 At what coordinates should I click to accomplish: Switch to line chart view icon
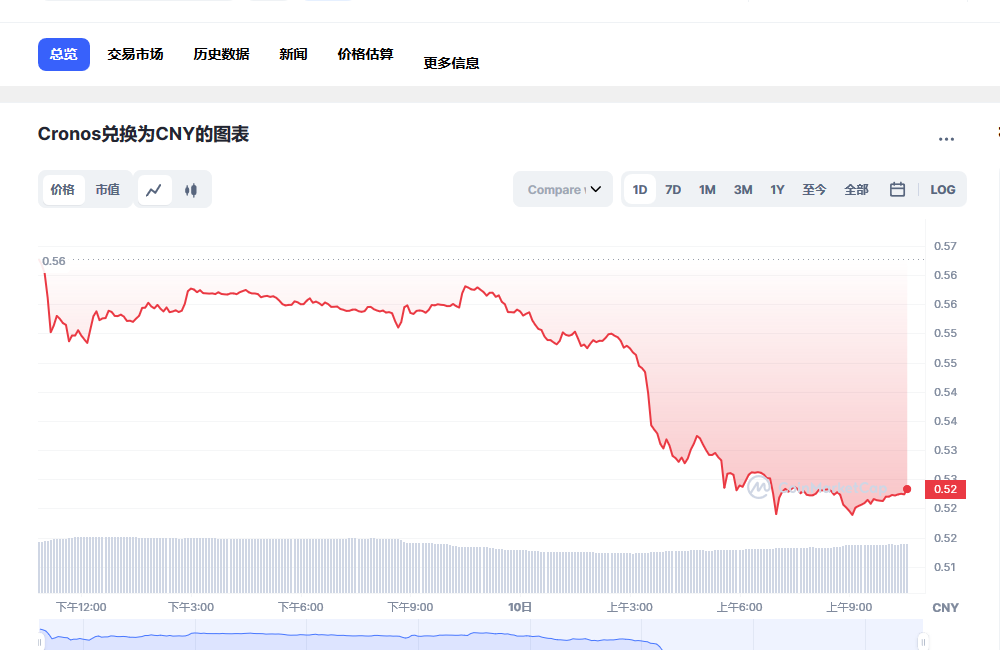click(154, 190)
